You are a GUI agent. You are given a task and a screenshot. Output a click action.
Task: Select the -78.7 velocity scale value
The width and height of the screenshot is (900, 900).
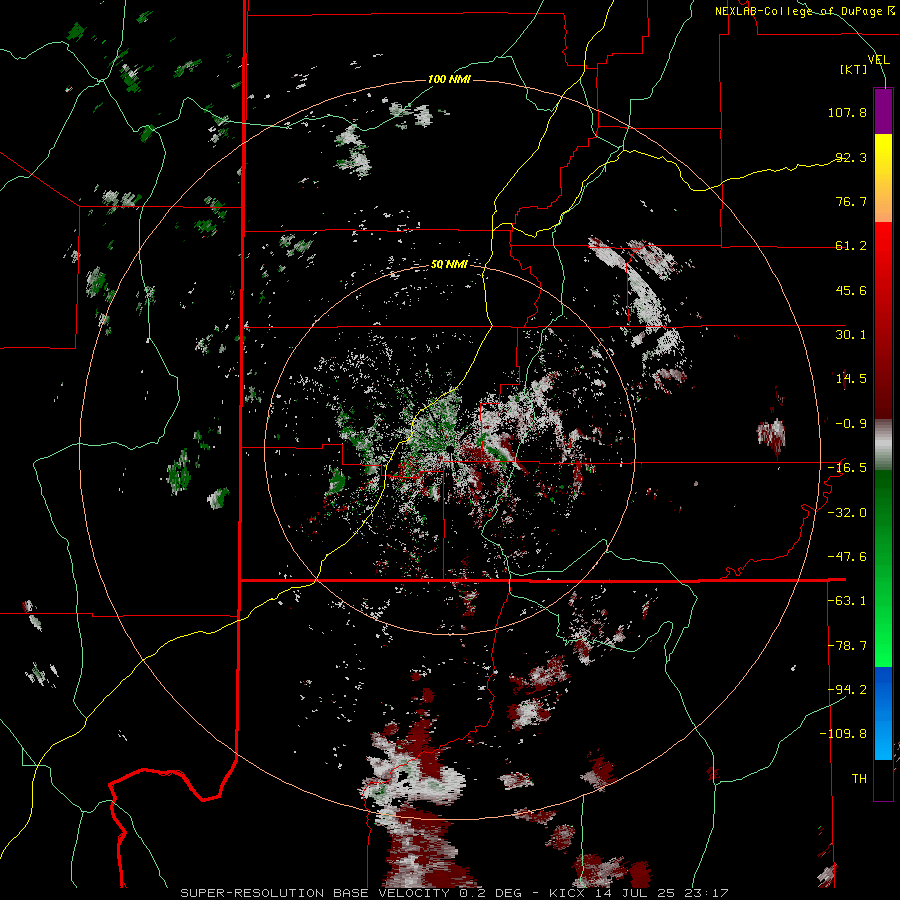[847, 646]
